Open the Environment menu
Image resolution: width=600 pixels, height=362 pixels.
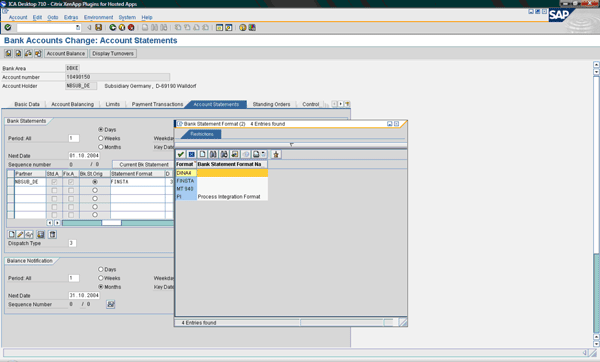point(98,17)
